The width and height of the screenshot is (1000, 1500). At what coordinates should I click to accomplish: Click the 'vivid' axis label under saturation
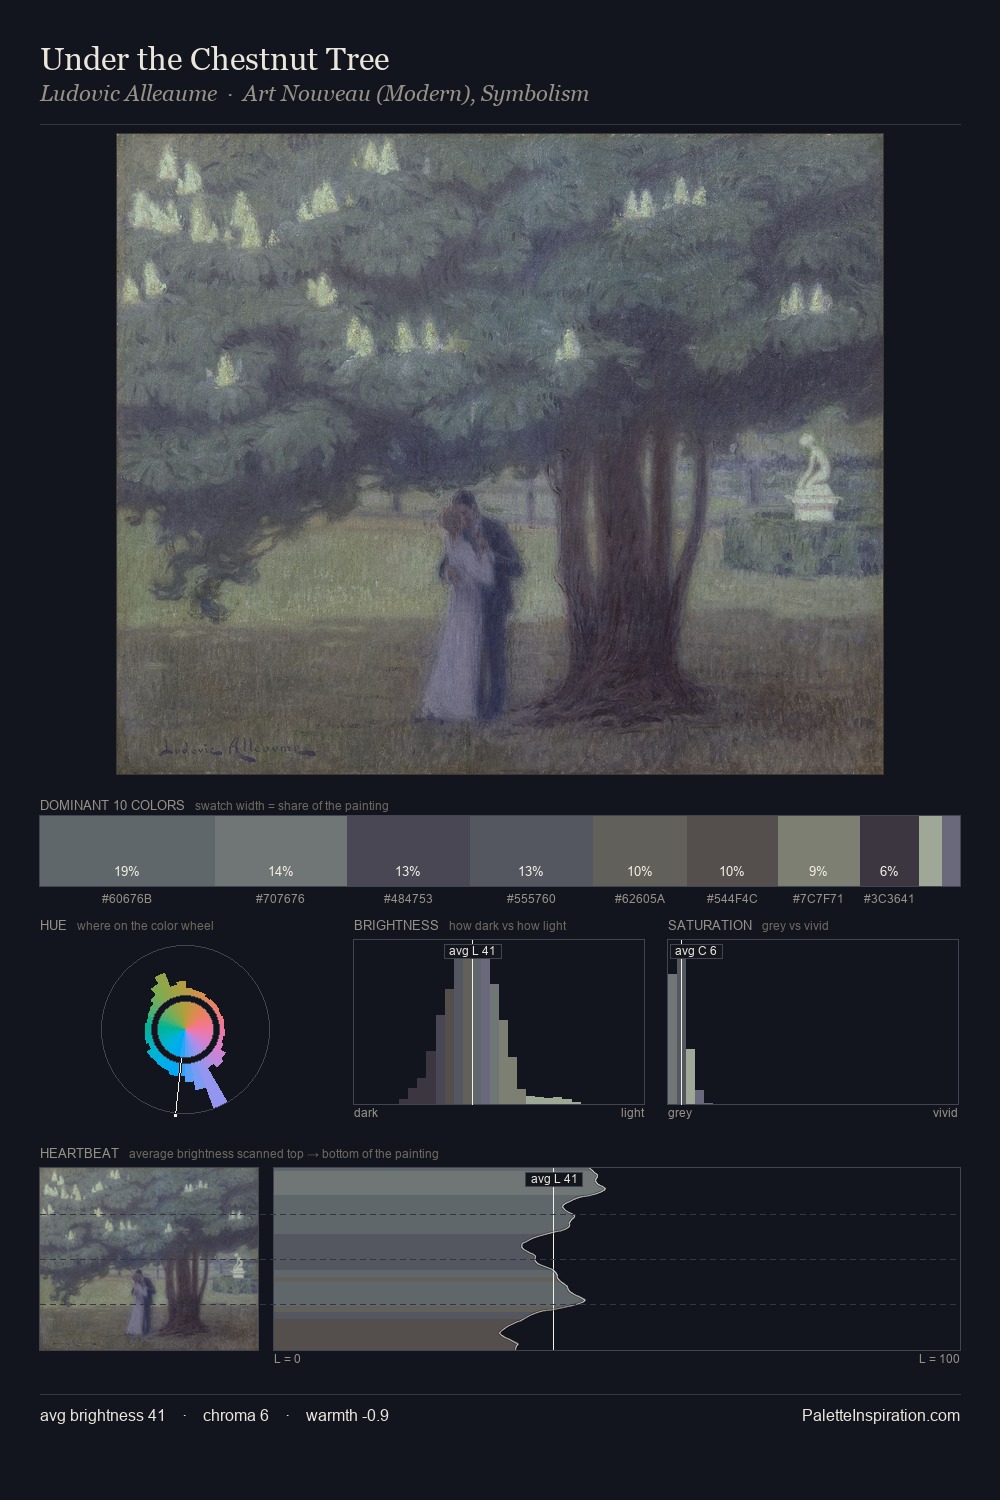pyautogui.click(x=945, y=1113)
